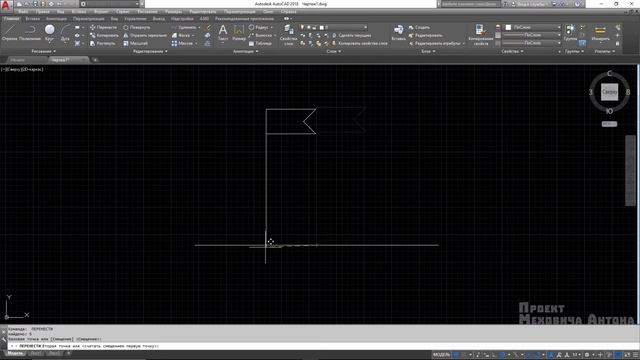Open Свойства слоя layer properties
This screenshot has width=640, height=360.
(x=289, y=34)
